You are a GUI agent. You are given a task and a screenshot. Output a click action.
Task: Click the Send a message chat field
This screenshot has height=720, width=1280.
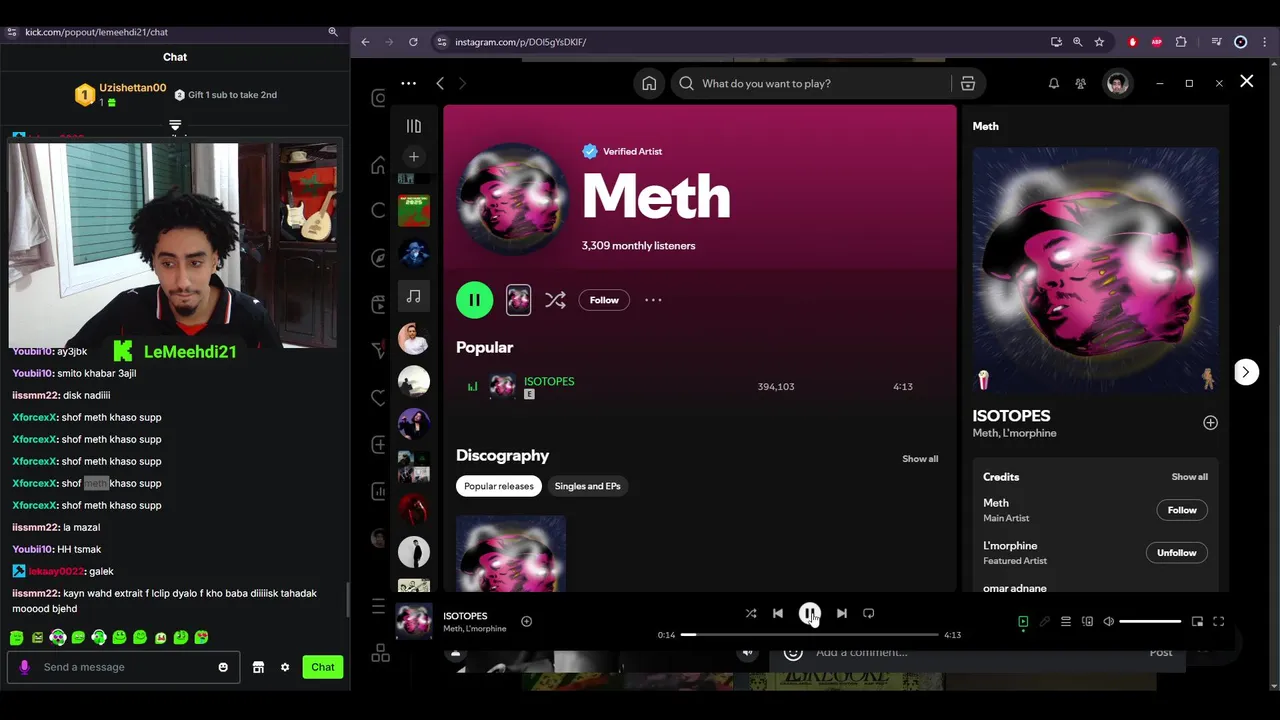click(123, 667)
